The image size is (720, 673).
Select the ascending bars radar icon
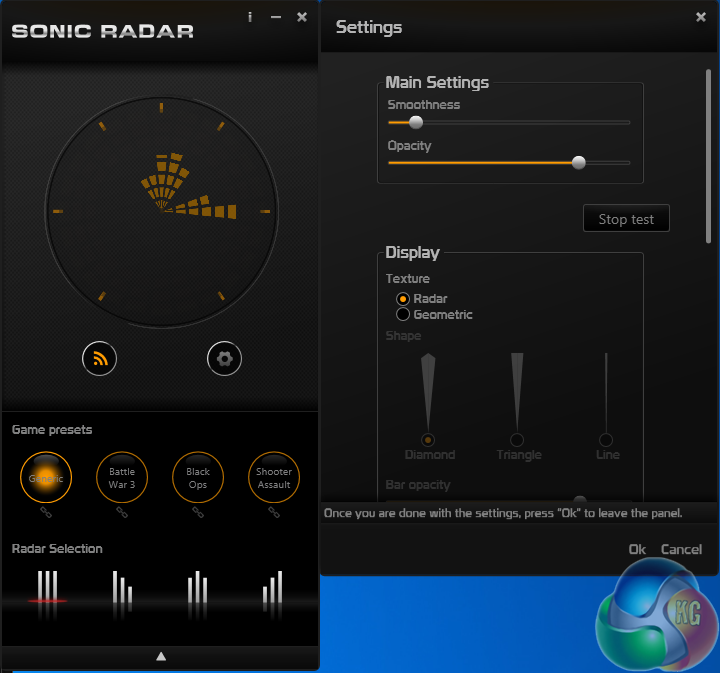click(x=273, y=588)
